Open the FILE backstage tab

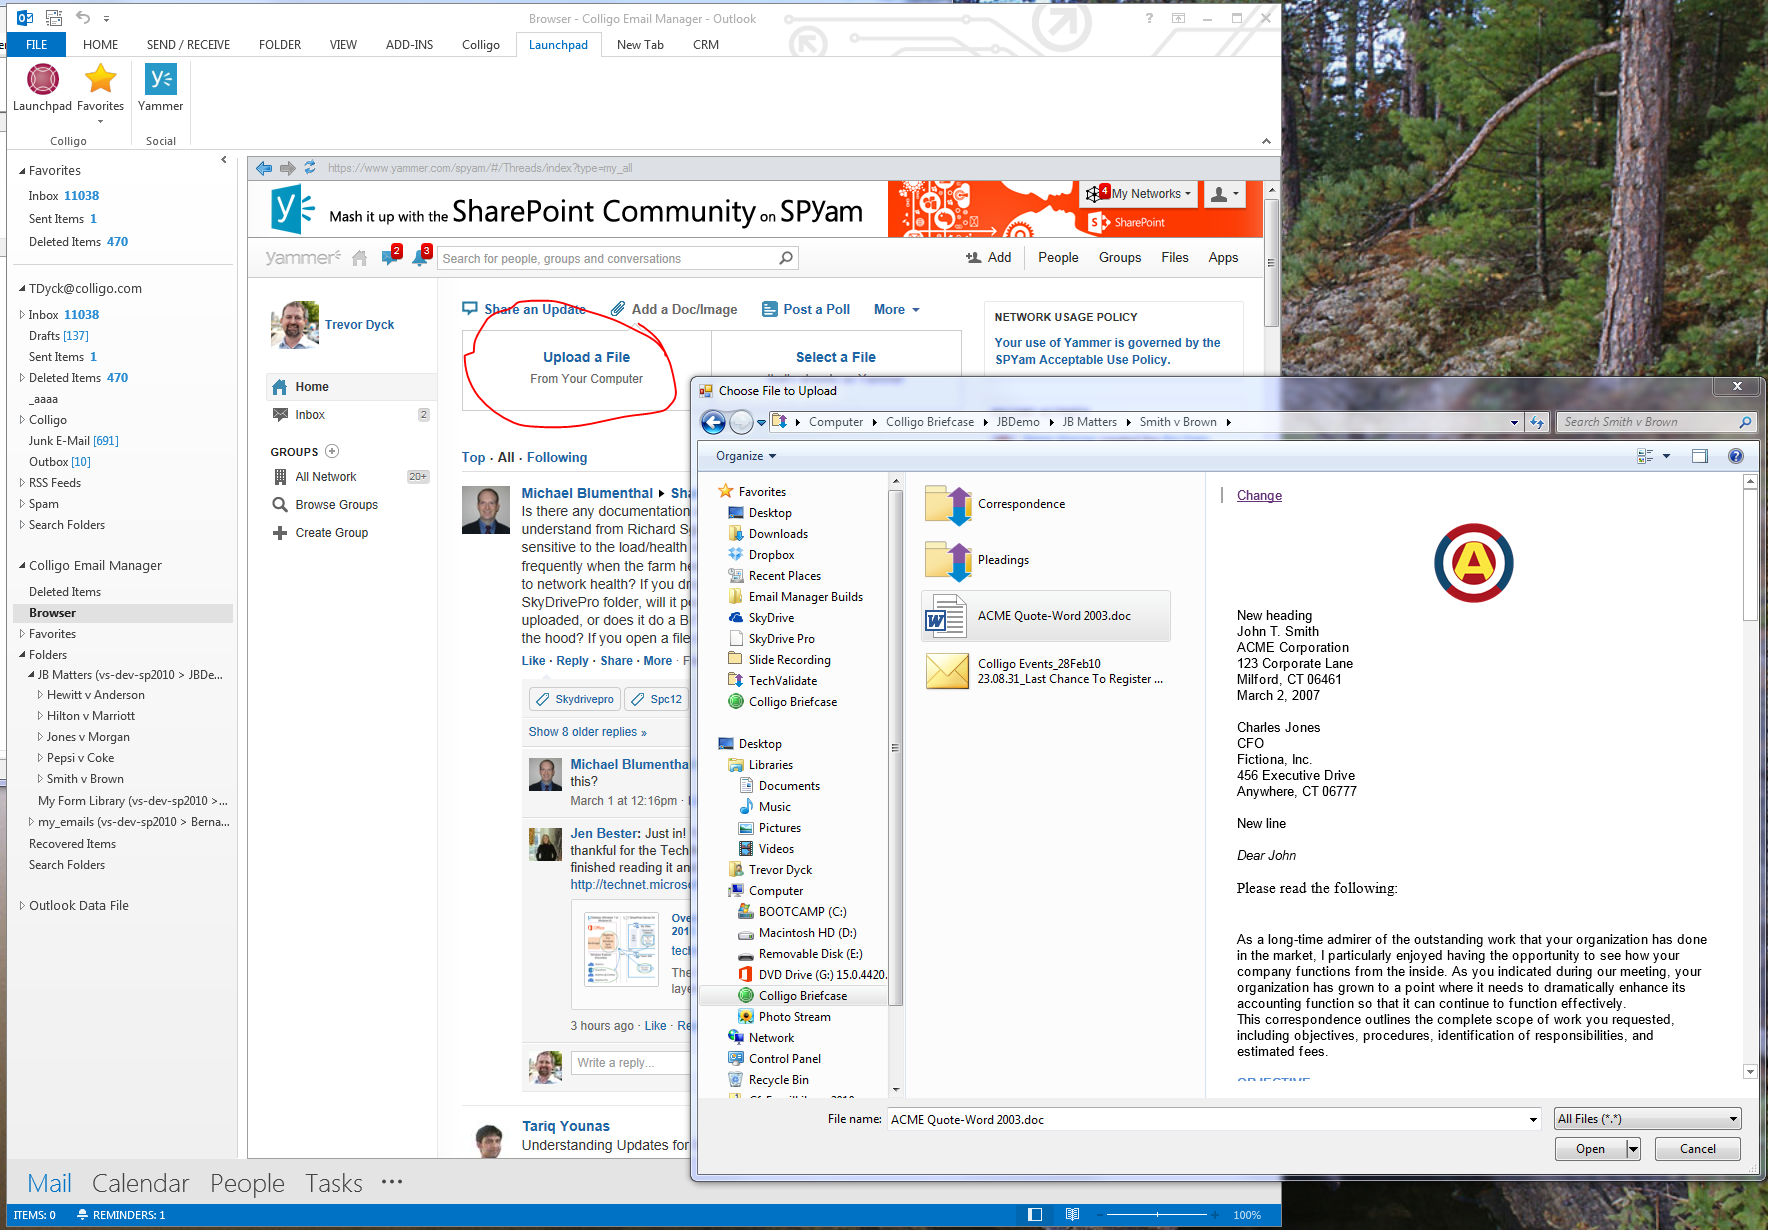click(x=37, y=45)
